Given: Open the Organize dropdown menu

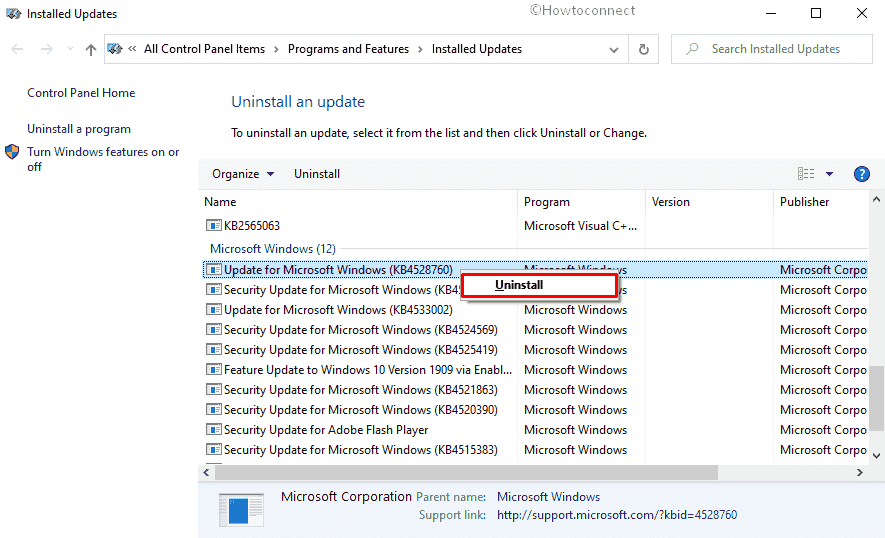Looking at the screenshot, I should (243, 174).
